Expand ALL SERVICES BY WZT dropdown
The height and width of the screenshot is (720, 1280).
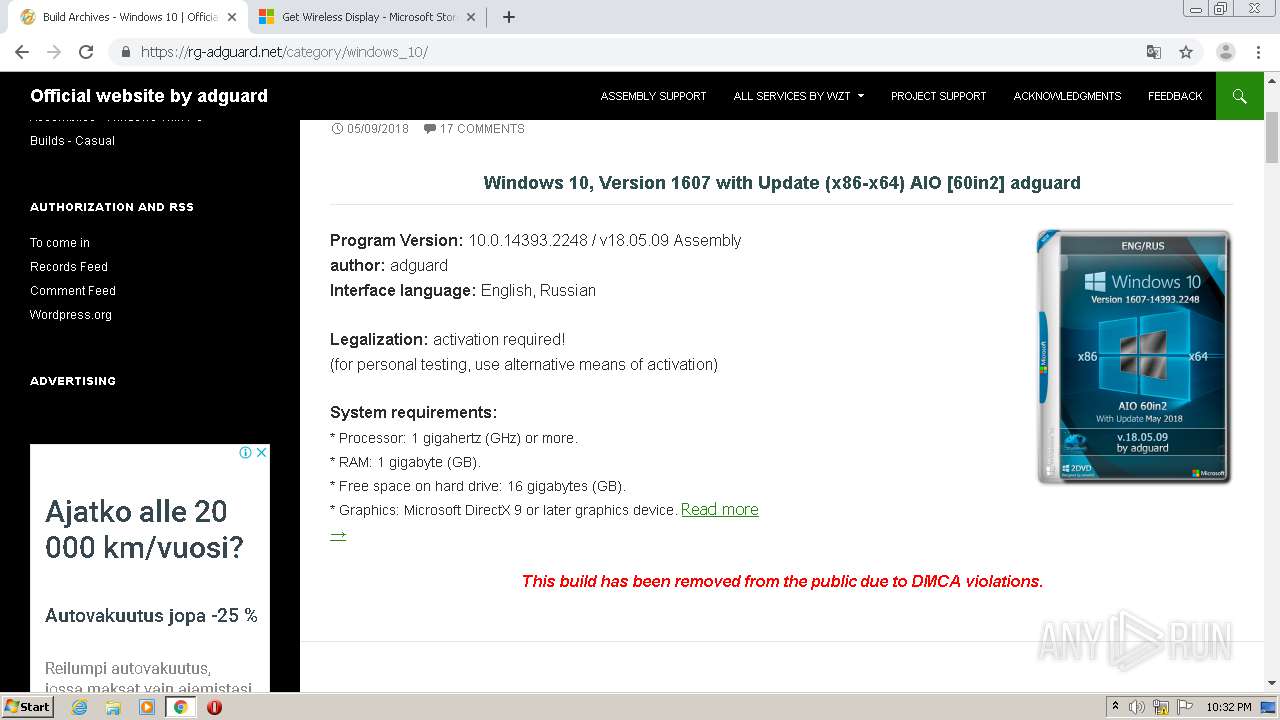(x=799, y=96)
